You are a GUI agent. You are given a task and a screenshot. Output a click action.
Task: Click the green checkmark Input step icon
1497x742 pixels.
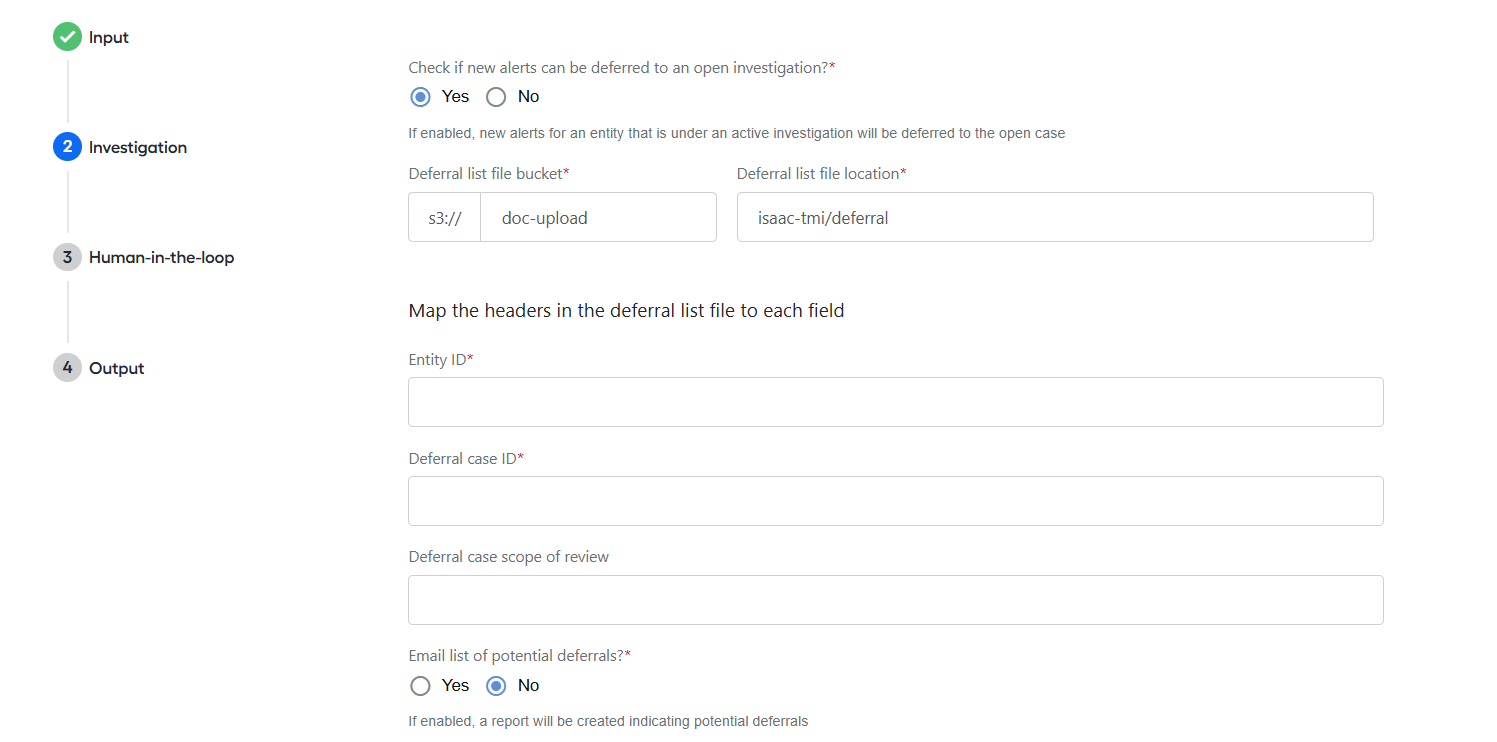[67, 37]
